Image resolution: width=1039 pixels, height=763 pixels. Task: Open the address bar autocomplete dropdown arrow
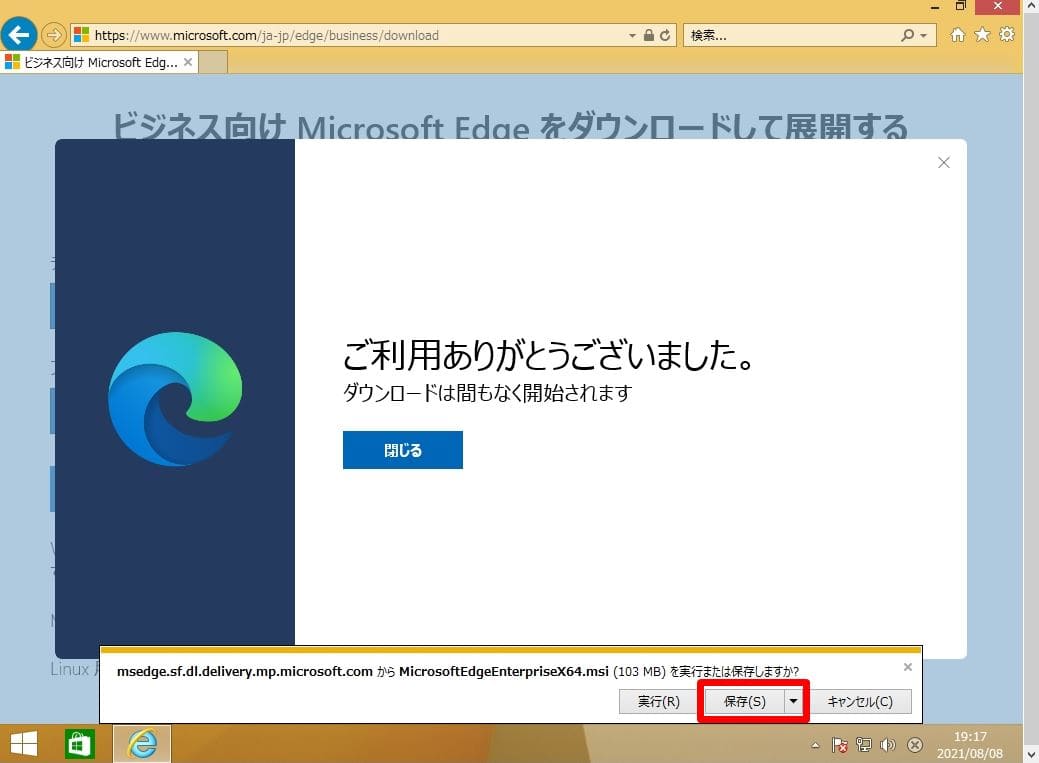tap(632, 36)
